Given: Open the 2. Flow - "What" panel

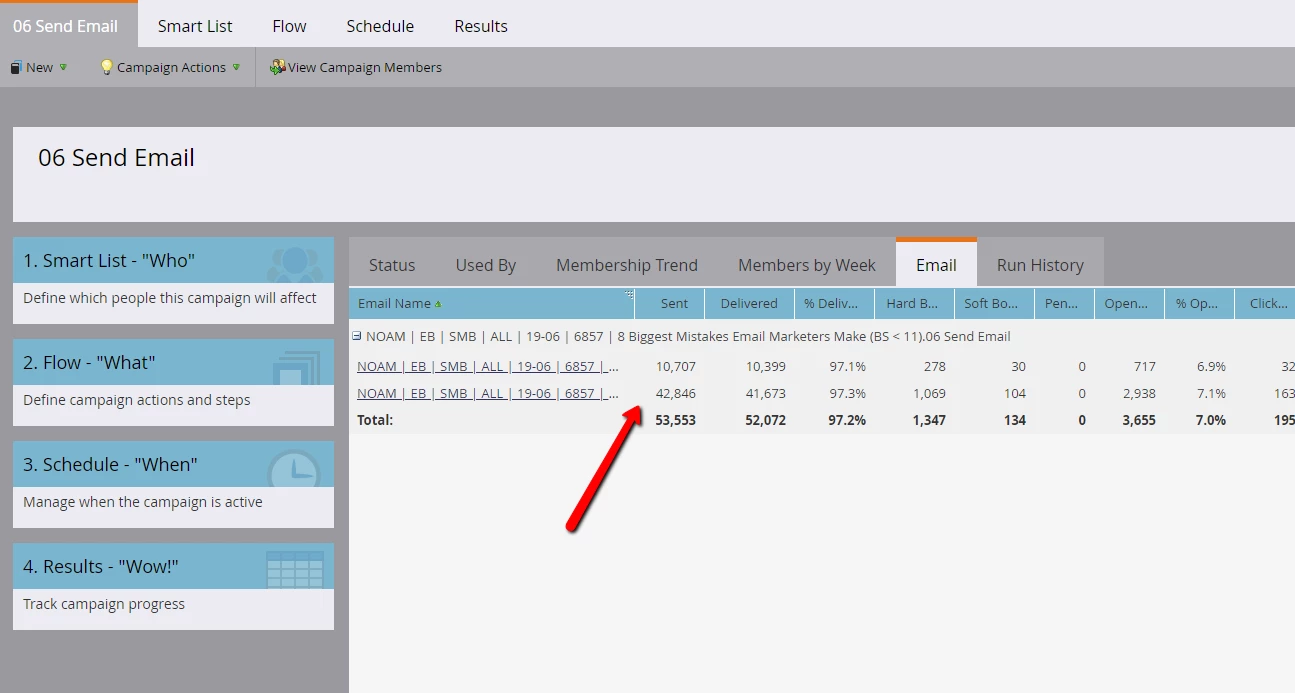Looking at the screenshot, I should click(x=173, y=382).
